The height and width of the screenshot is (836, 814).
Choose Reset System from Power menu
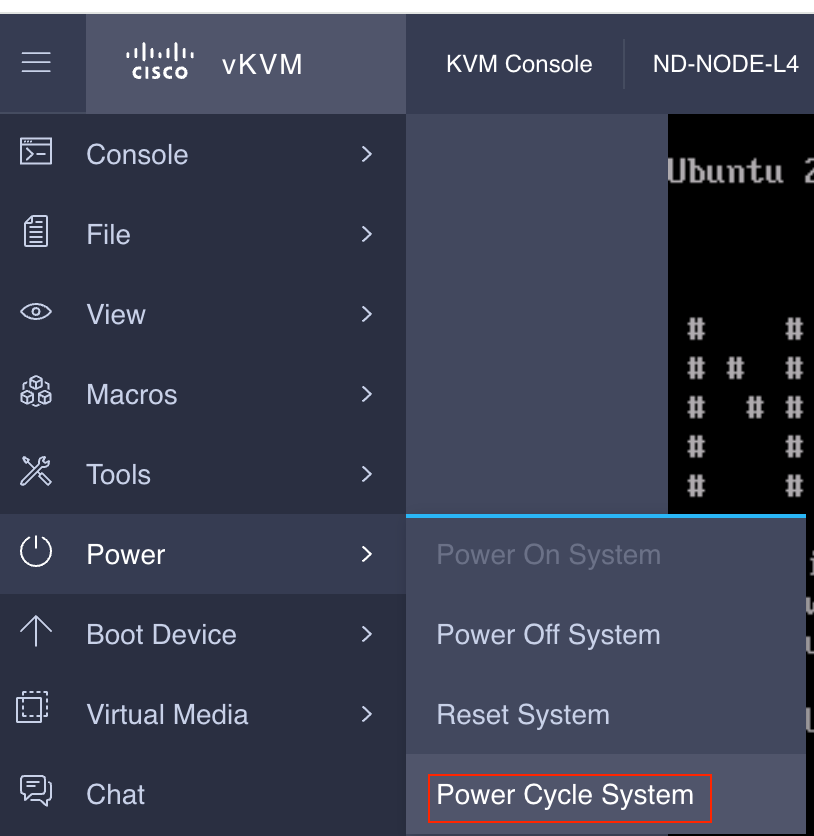click(522, 714)
